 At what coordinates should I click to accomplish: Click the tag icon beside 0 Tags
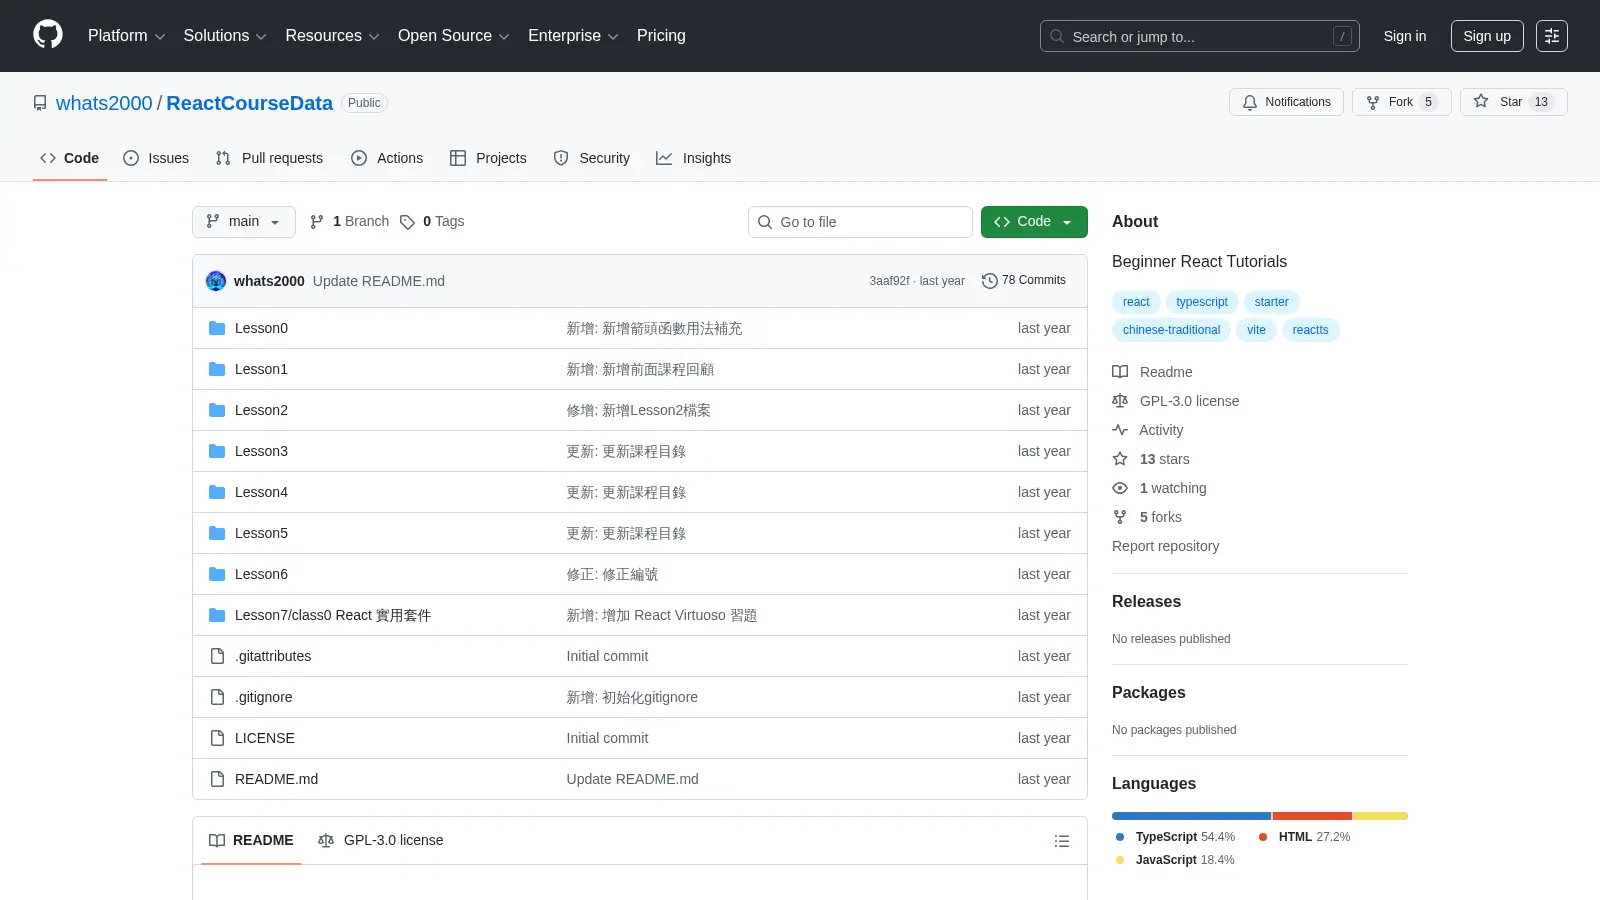[x=407, y=222]
